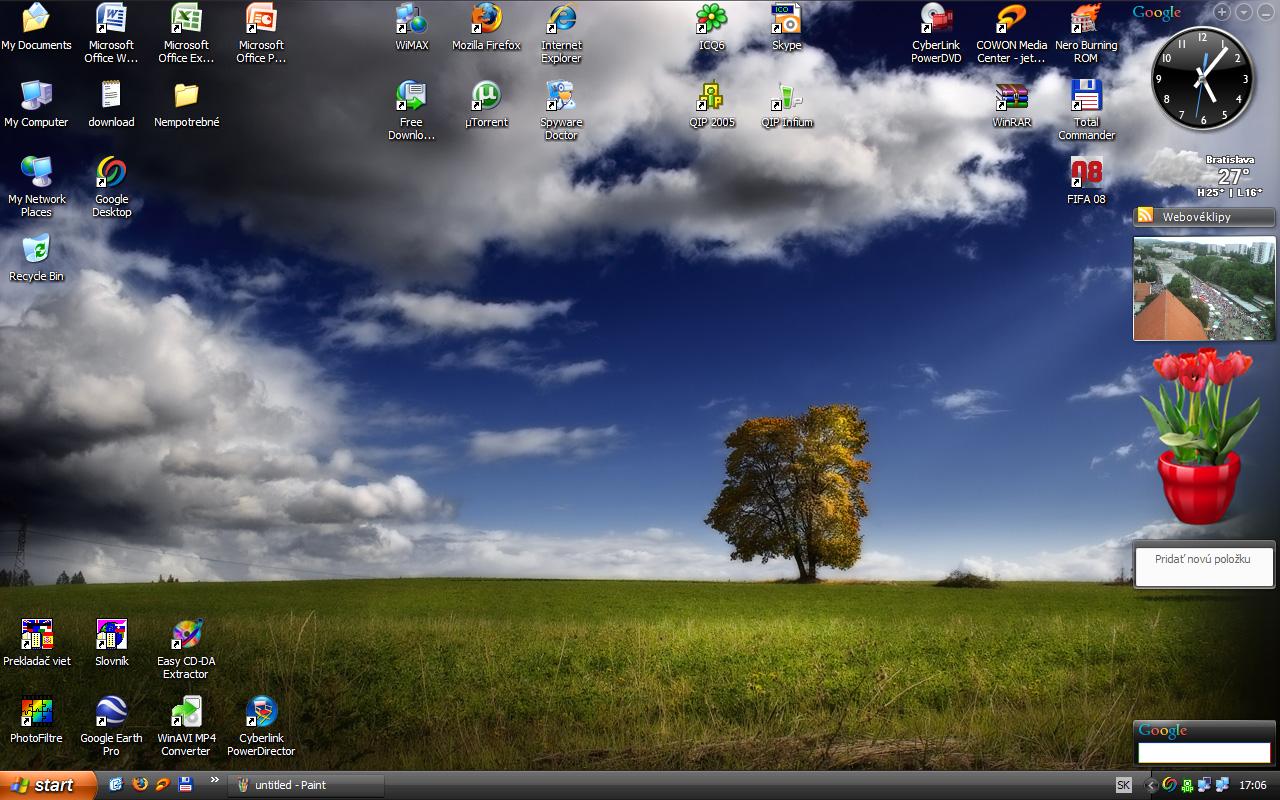Expand the Quick Launch overflow chevron
The image size is (1280, 800).
214,780
